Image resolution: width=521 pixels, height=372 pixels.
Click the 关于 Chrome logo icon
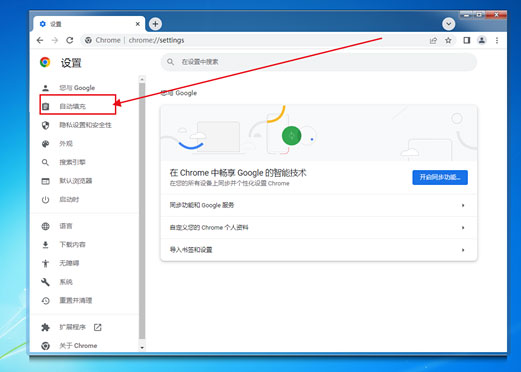coord(45,346)
